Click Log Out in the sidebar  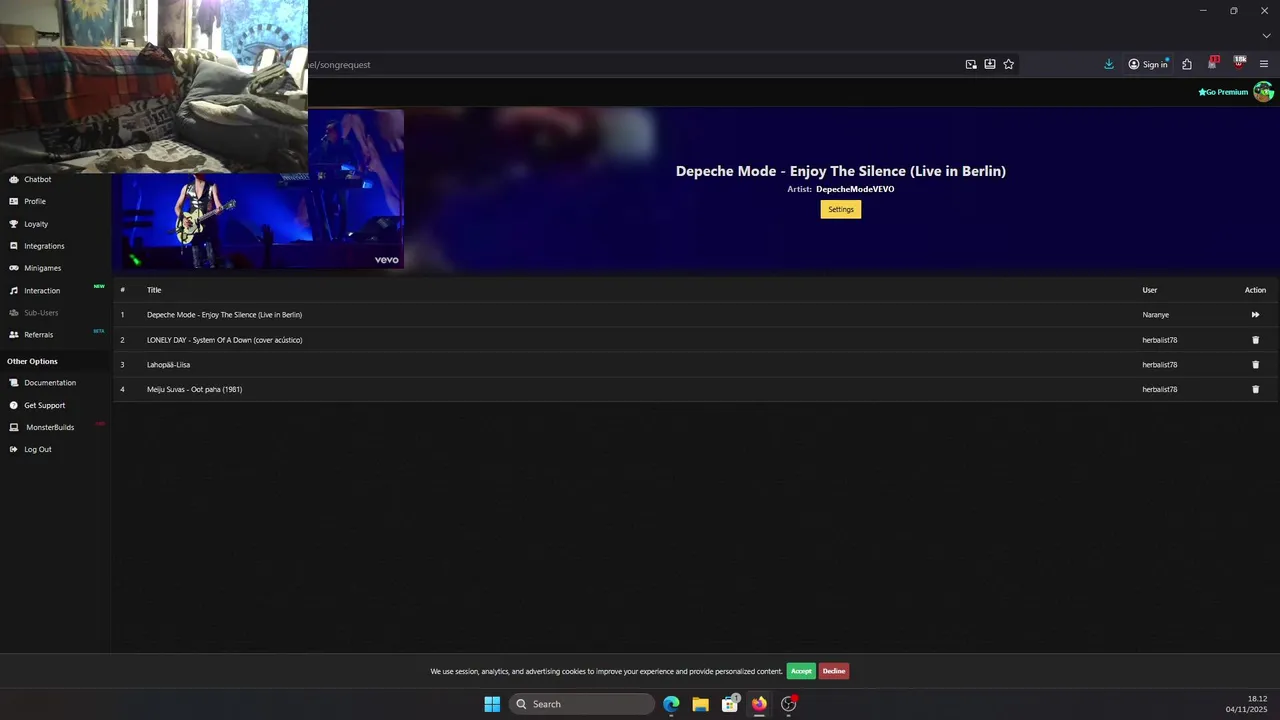point(38,449)
